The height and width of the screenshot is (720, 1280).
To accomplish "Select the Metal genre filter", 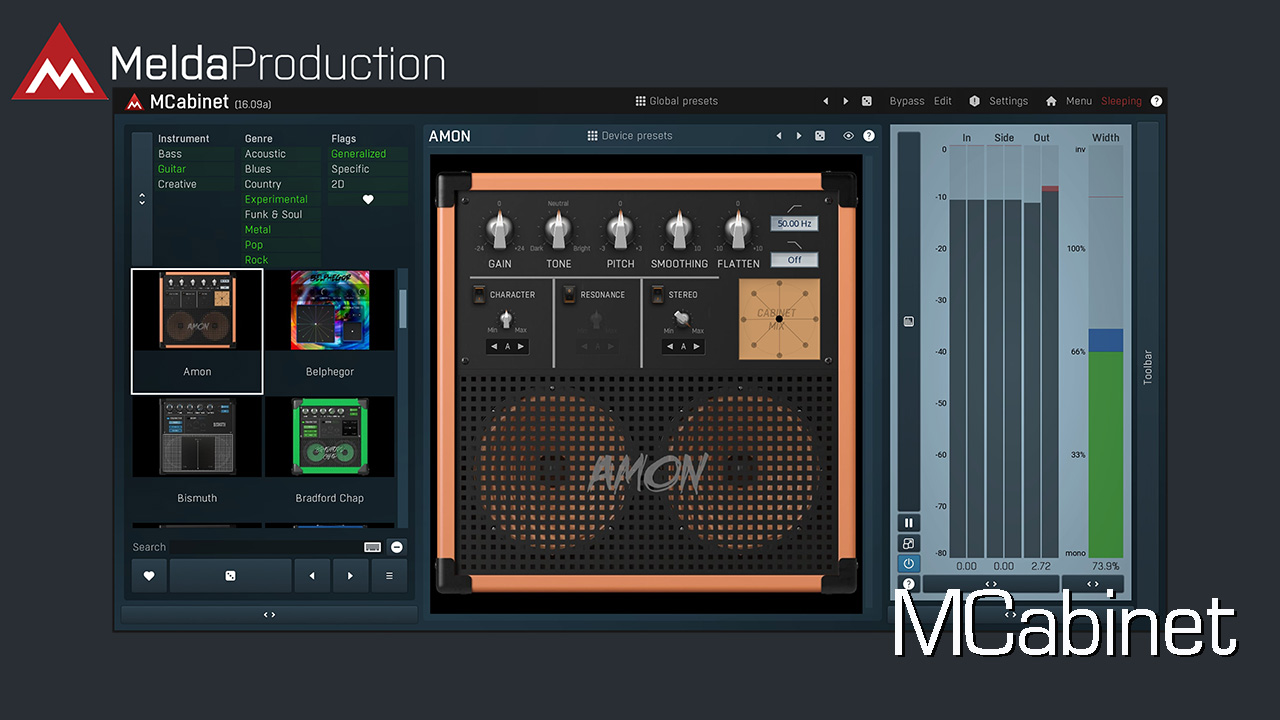I will coord(258,230).
